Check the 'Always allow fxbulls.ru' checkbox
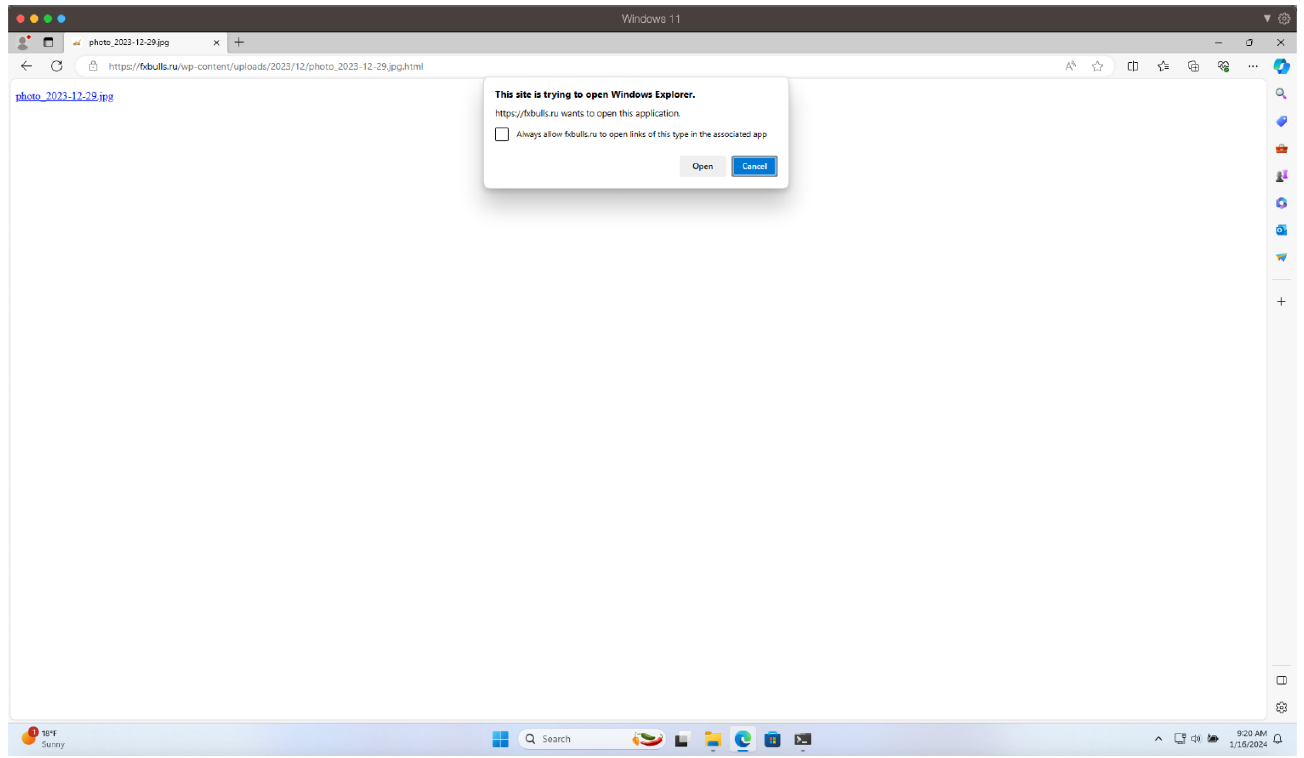Viewport: 1304px width, 758px height. 502,134
